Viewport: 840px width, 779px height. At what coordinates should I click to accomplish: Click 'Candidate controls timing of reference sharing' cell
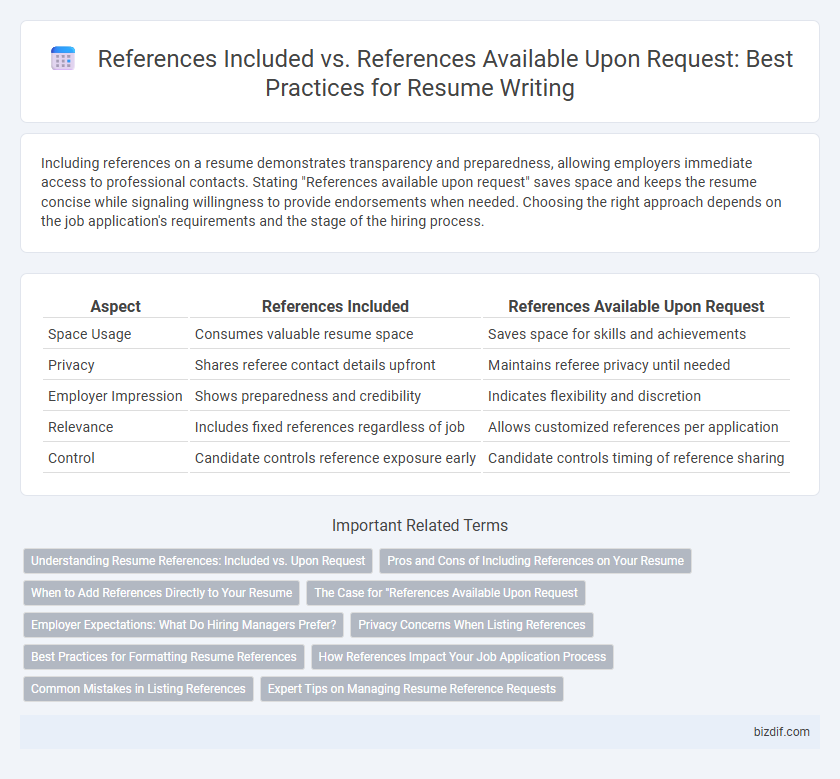coord(636,459)
